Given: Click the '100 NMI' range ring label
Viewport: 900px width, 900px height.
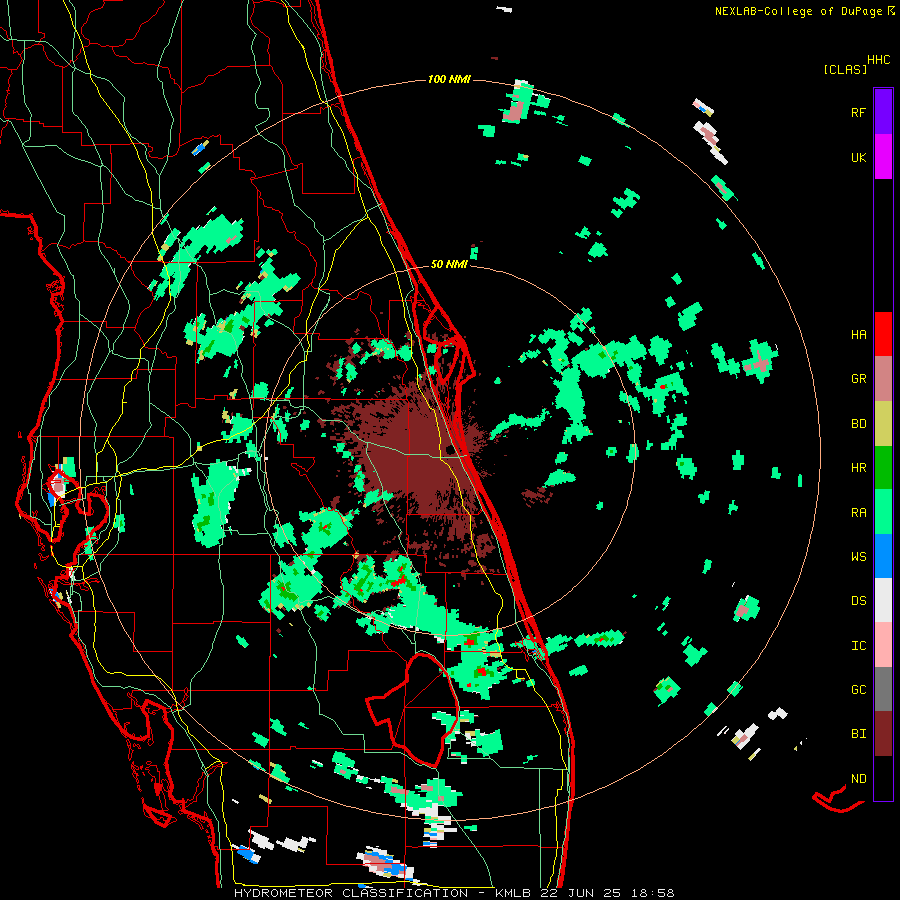Looking at the screenshot, I should 449,79.
